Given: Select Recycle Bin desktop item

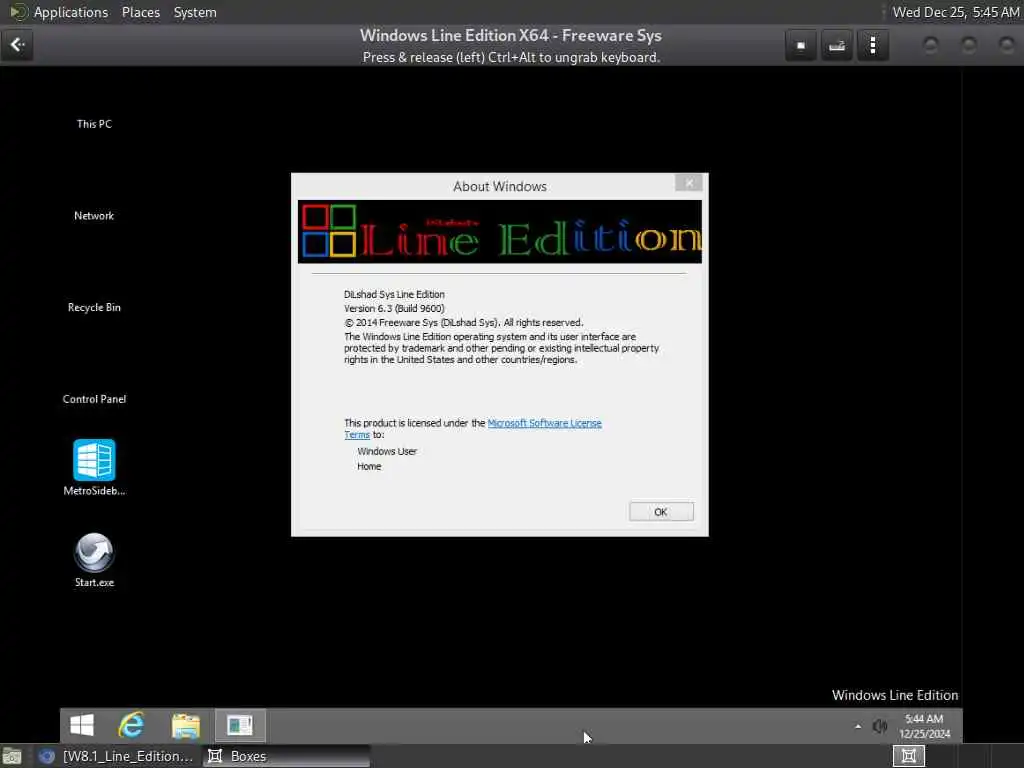Looking at the screenshot, I should [94, 308].
